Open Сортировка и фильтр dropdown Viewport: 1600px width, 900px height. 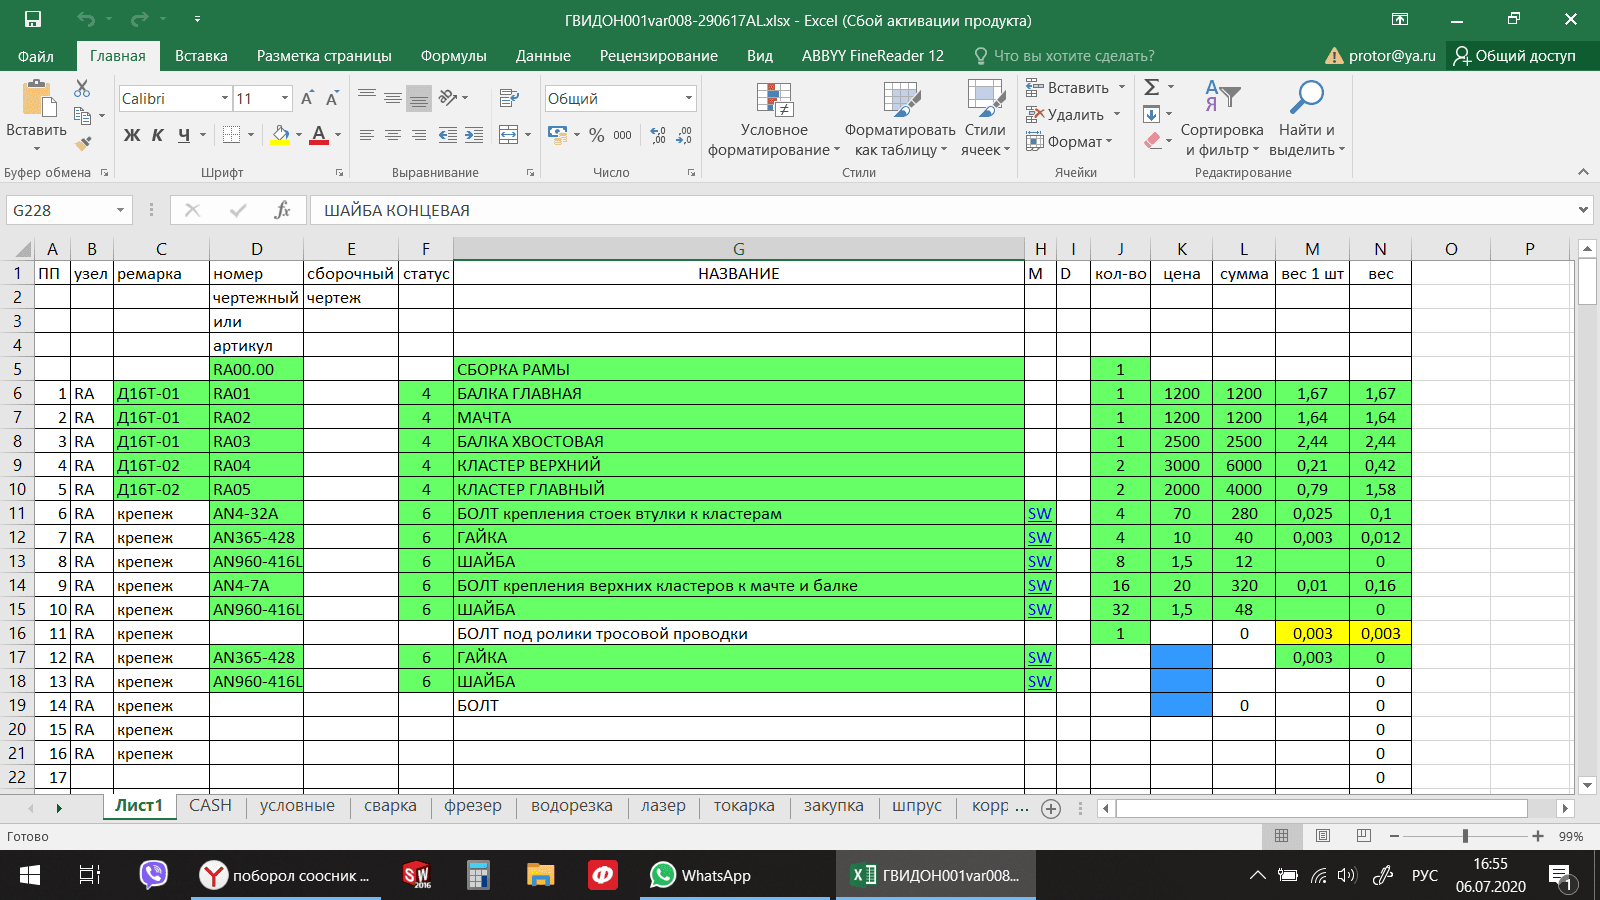pos(1222,119)
